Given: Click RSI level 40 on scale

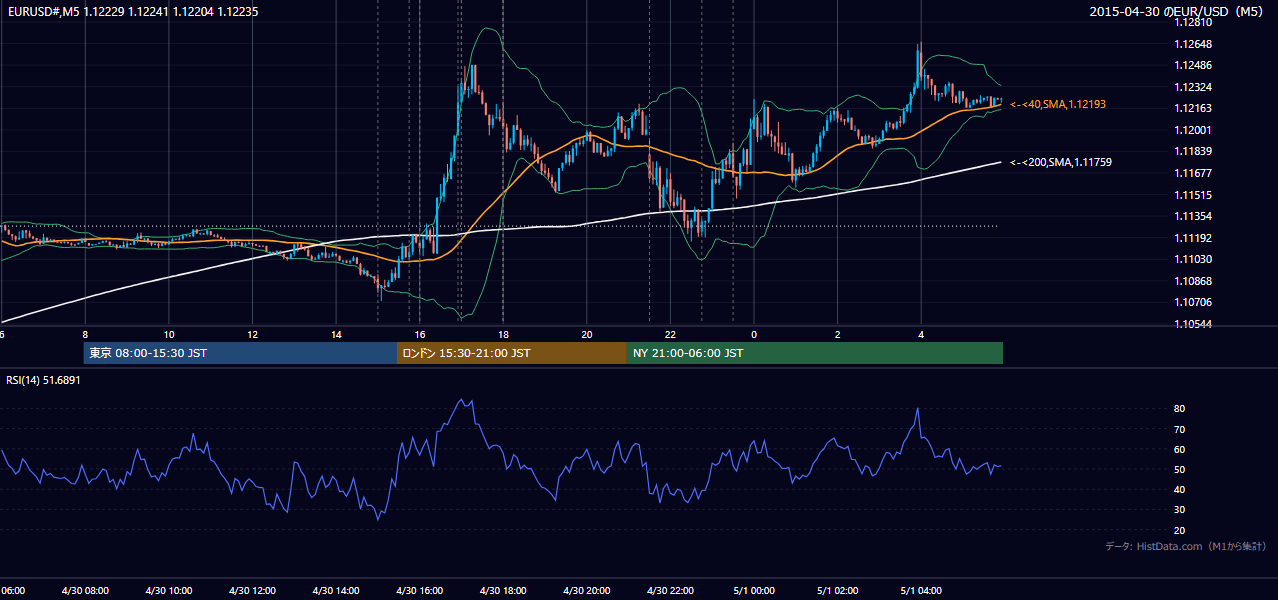Looking at the screenshot, I should coord(1180,489).
